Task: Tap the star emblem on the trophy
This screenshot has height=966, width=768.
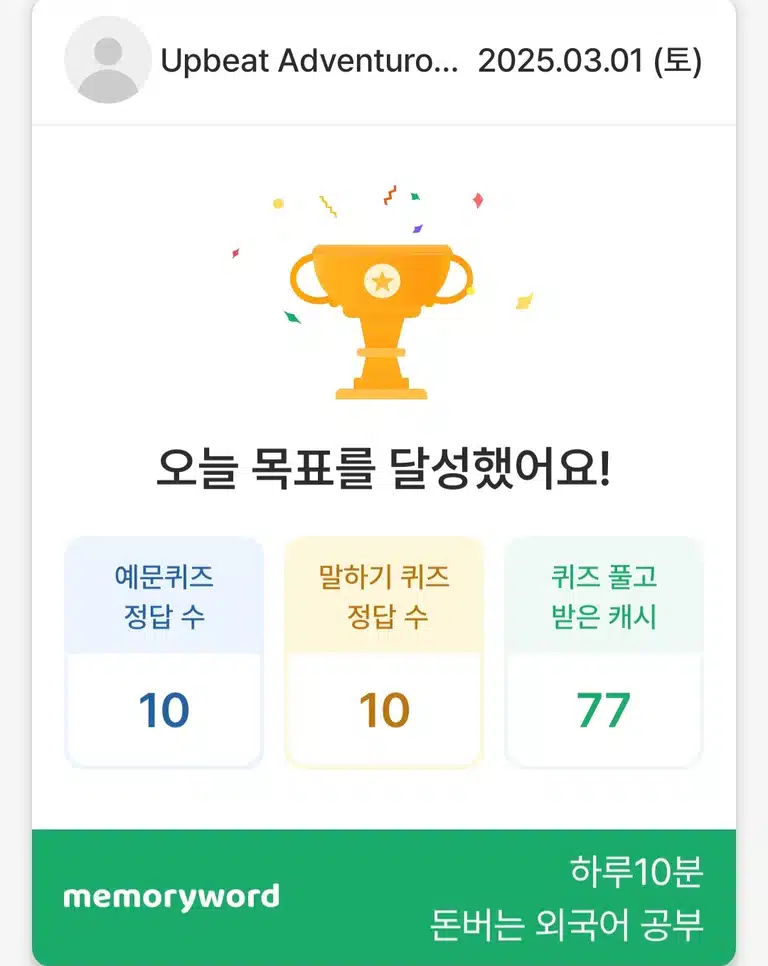Action: (382, 281)
